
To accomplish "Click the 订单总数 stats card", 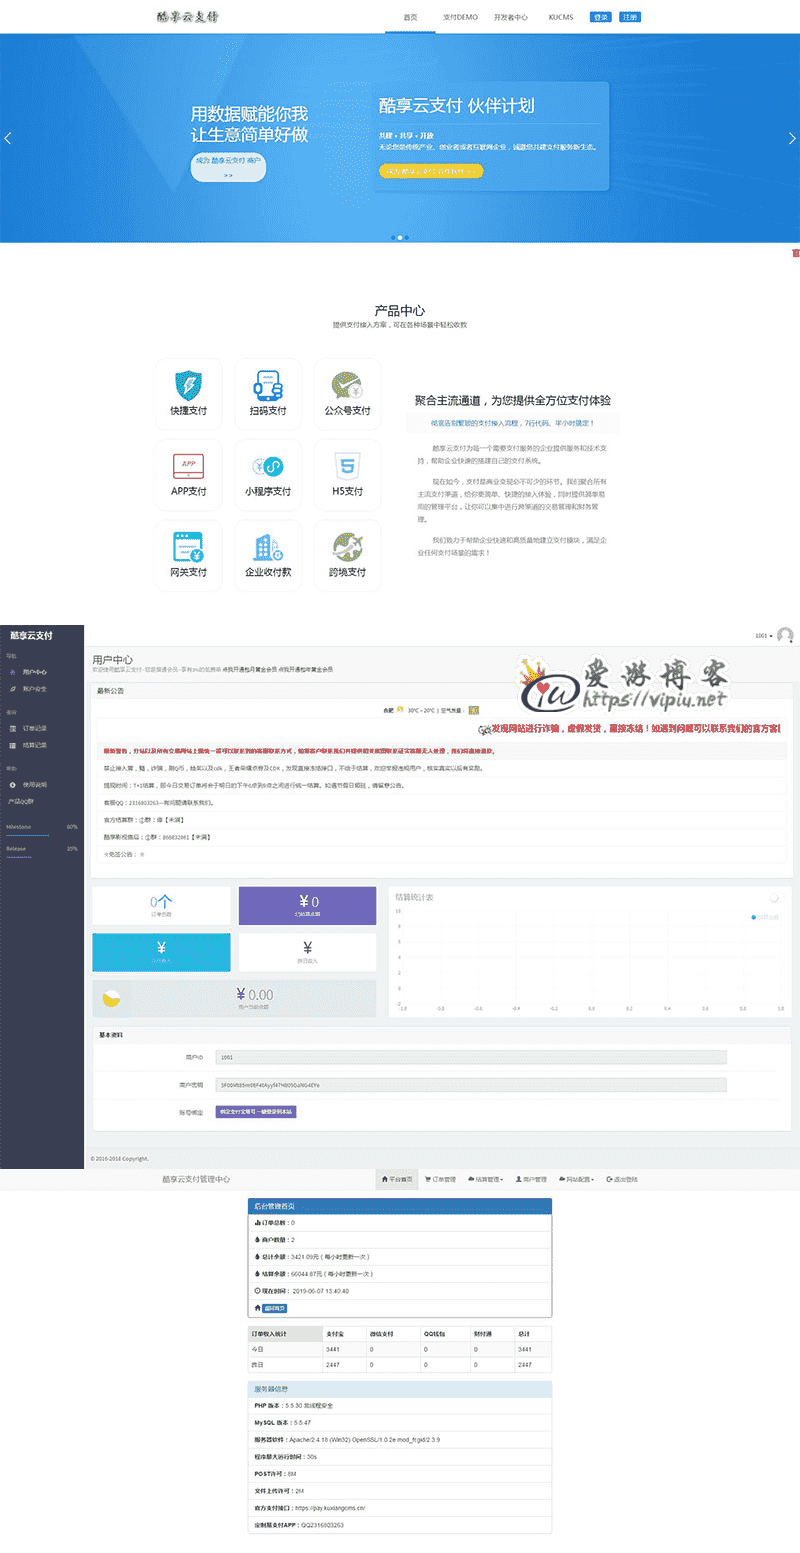I will coord(161,905).
